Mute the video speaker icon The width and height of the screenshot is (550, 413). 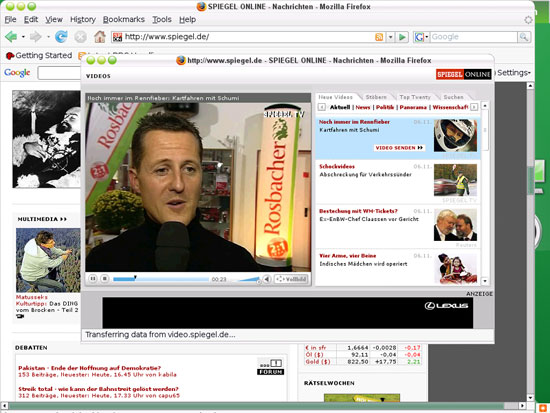click(x=267, y=279)
